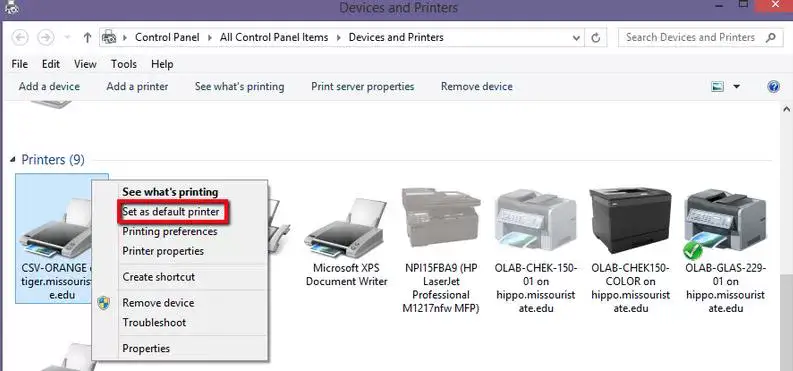
Task: Click Add a device
Action: (49, 86)
